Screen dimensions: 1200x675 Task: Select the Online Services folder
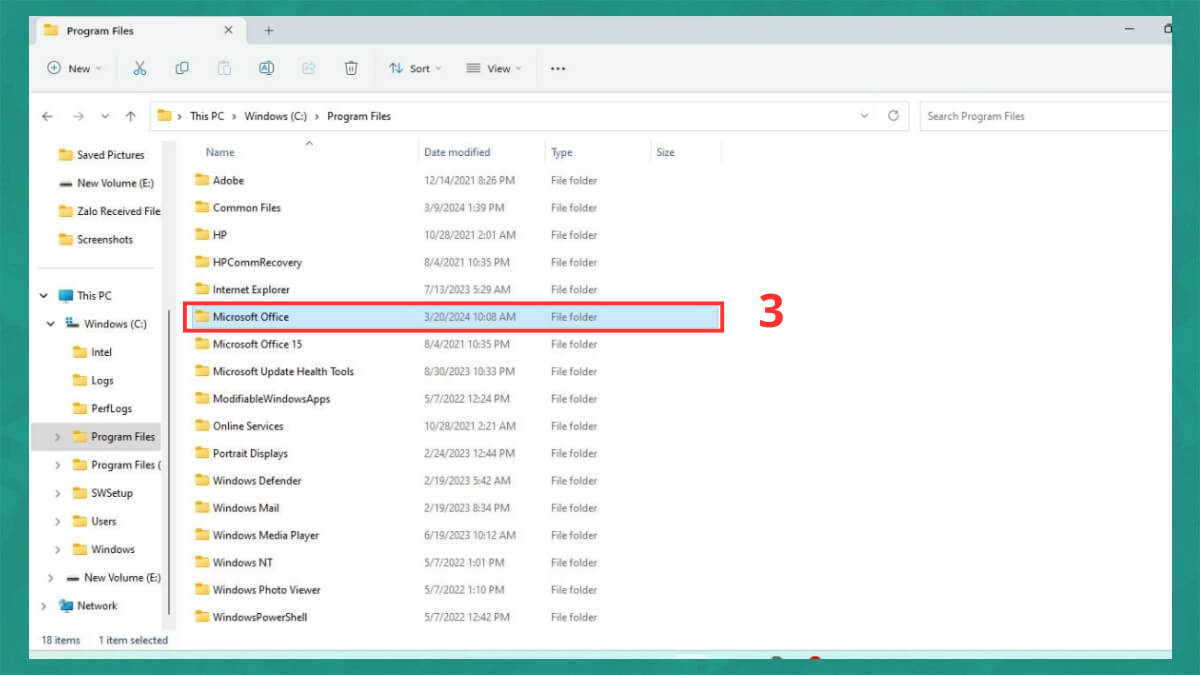(248, 426)
